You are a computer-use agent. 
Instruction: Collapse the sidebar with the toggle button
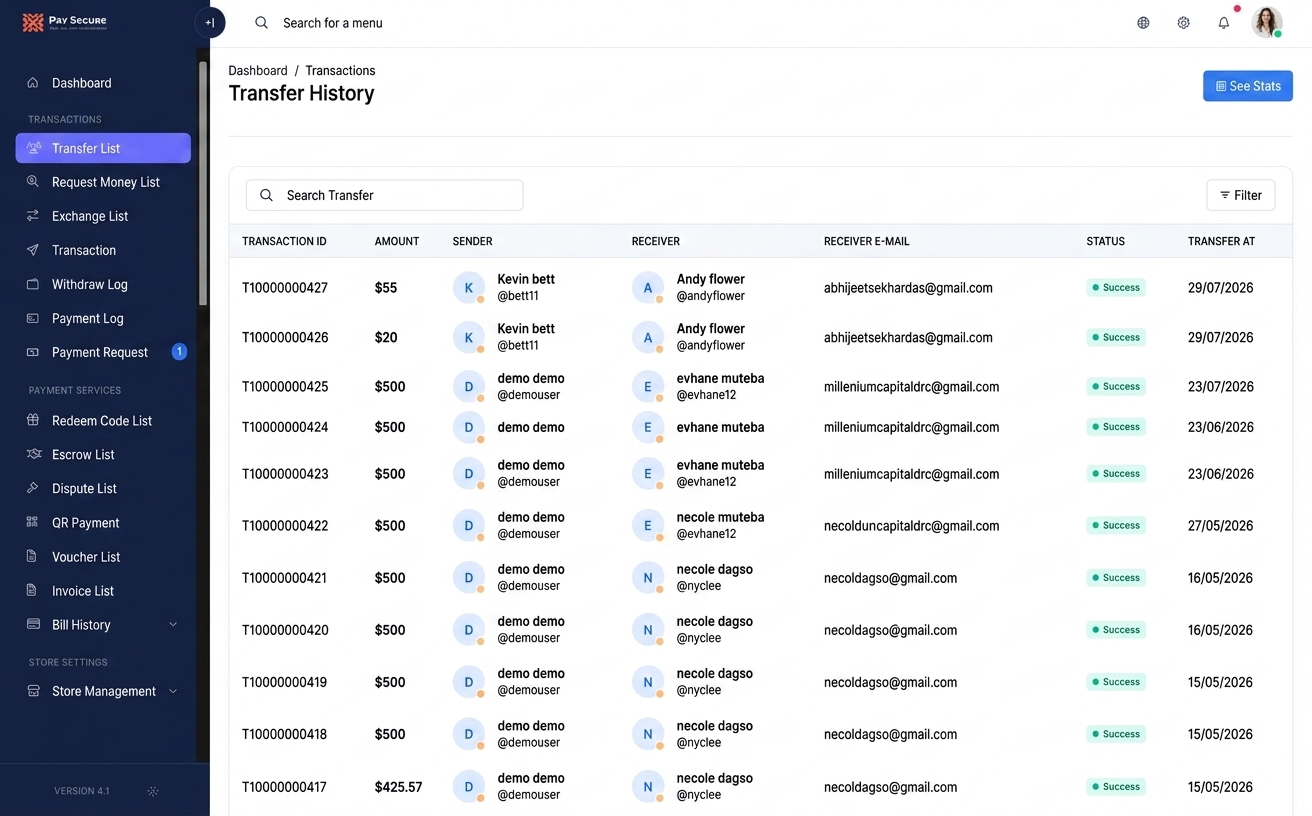210,22
